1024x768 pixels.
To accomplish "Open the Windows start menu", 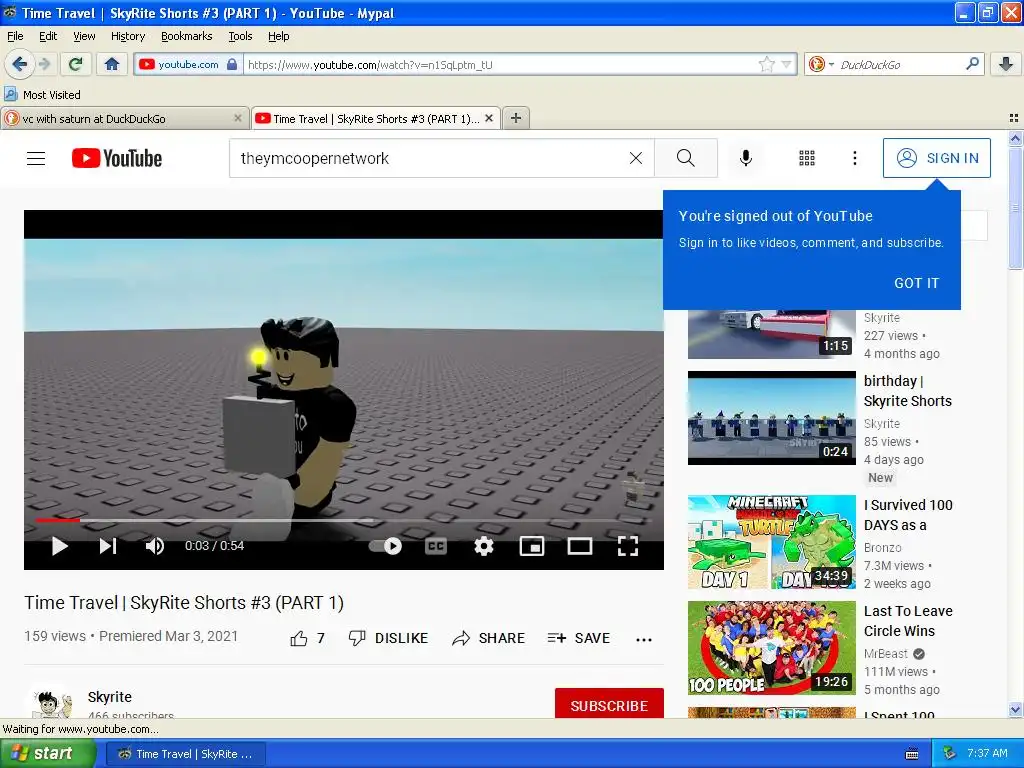I will tap(48, 754).
